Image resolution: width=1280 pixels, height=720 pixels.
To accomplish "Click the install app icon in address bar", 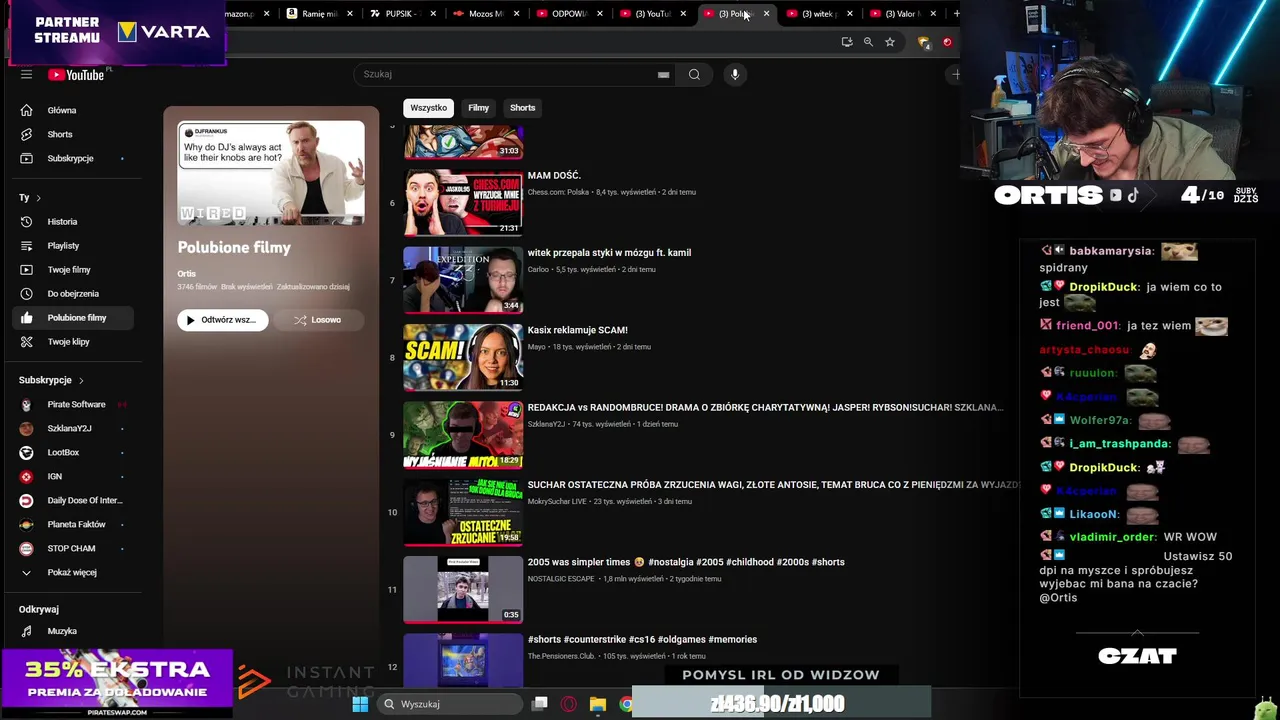I will (x=847, y=42).
